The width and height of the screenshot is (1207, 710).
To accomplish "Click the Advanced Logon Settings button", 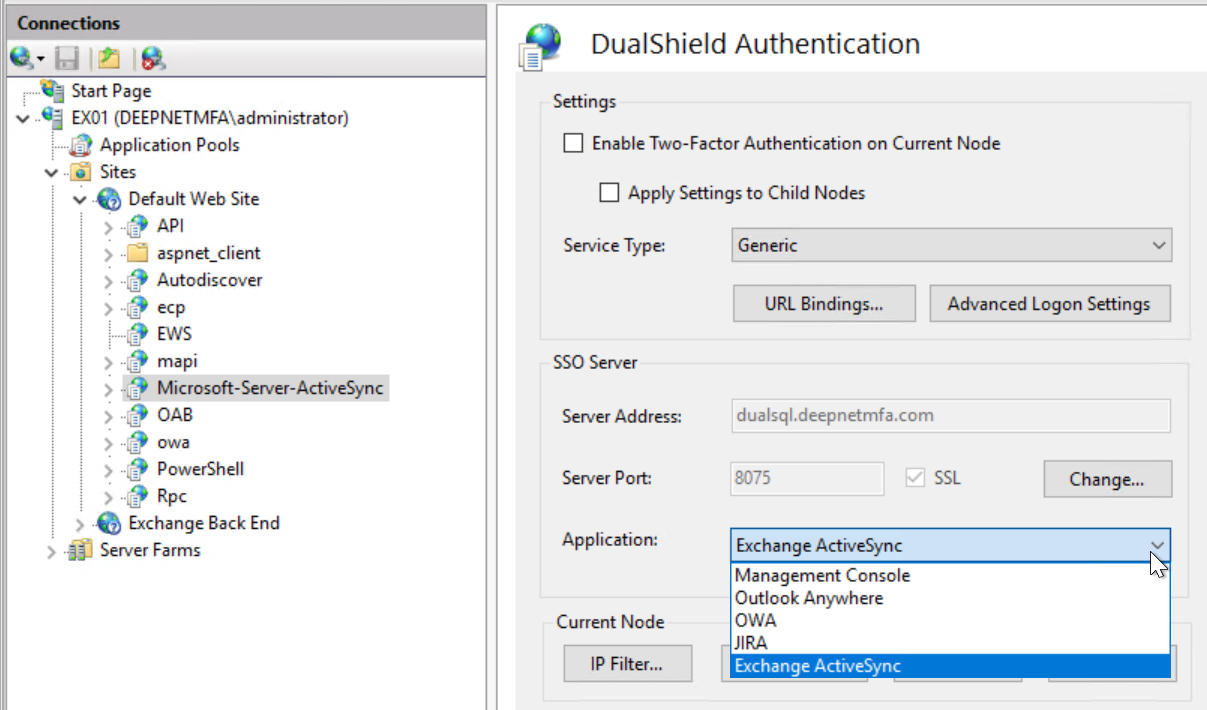I will [x=1049, y=305].
